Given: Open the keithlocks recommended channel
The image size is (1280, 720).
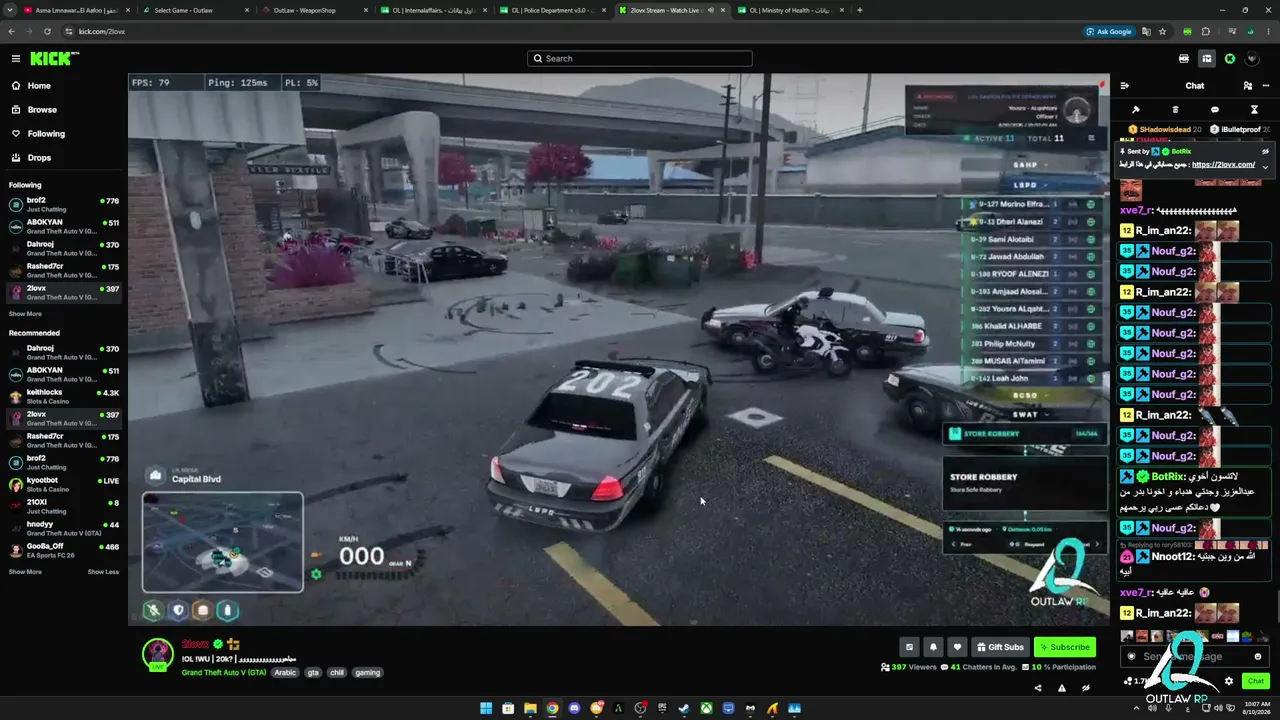Looking at the screenshot, I should 64,396.
